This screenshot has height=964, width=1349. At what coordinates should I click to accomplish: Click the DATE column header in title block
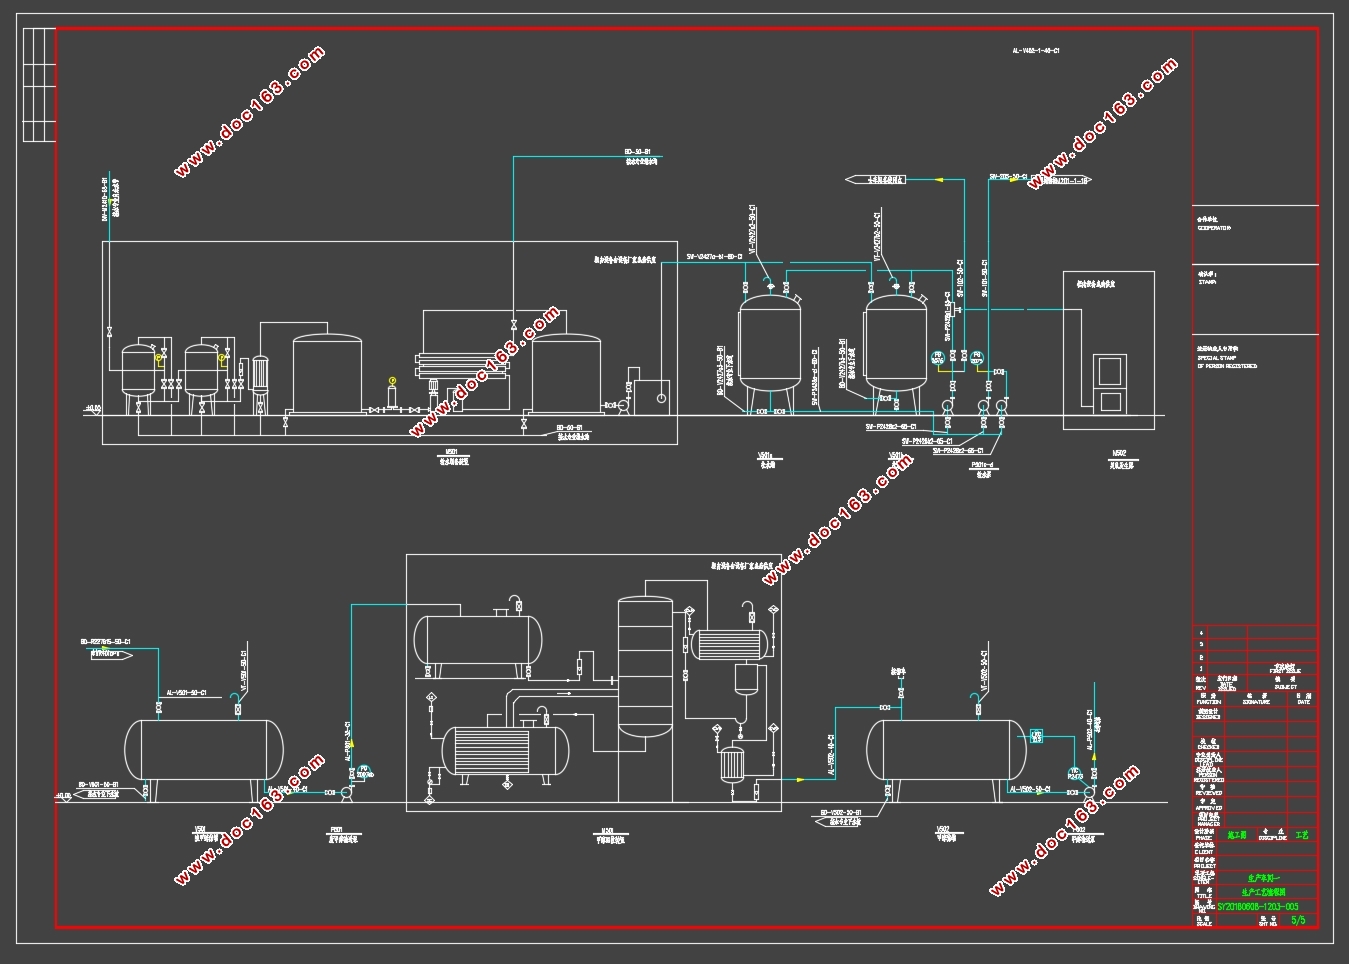1303,701
